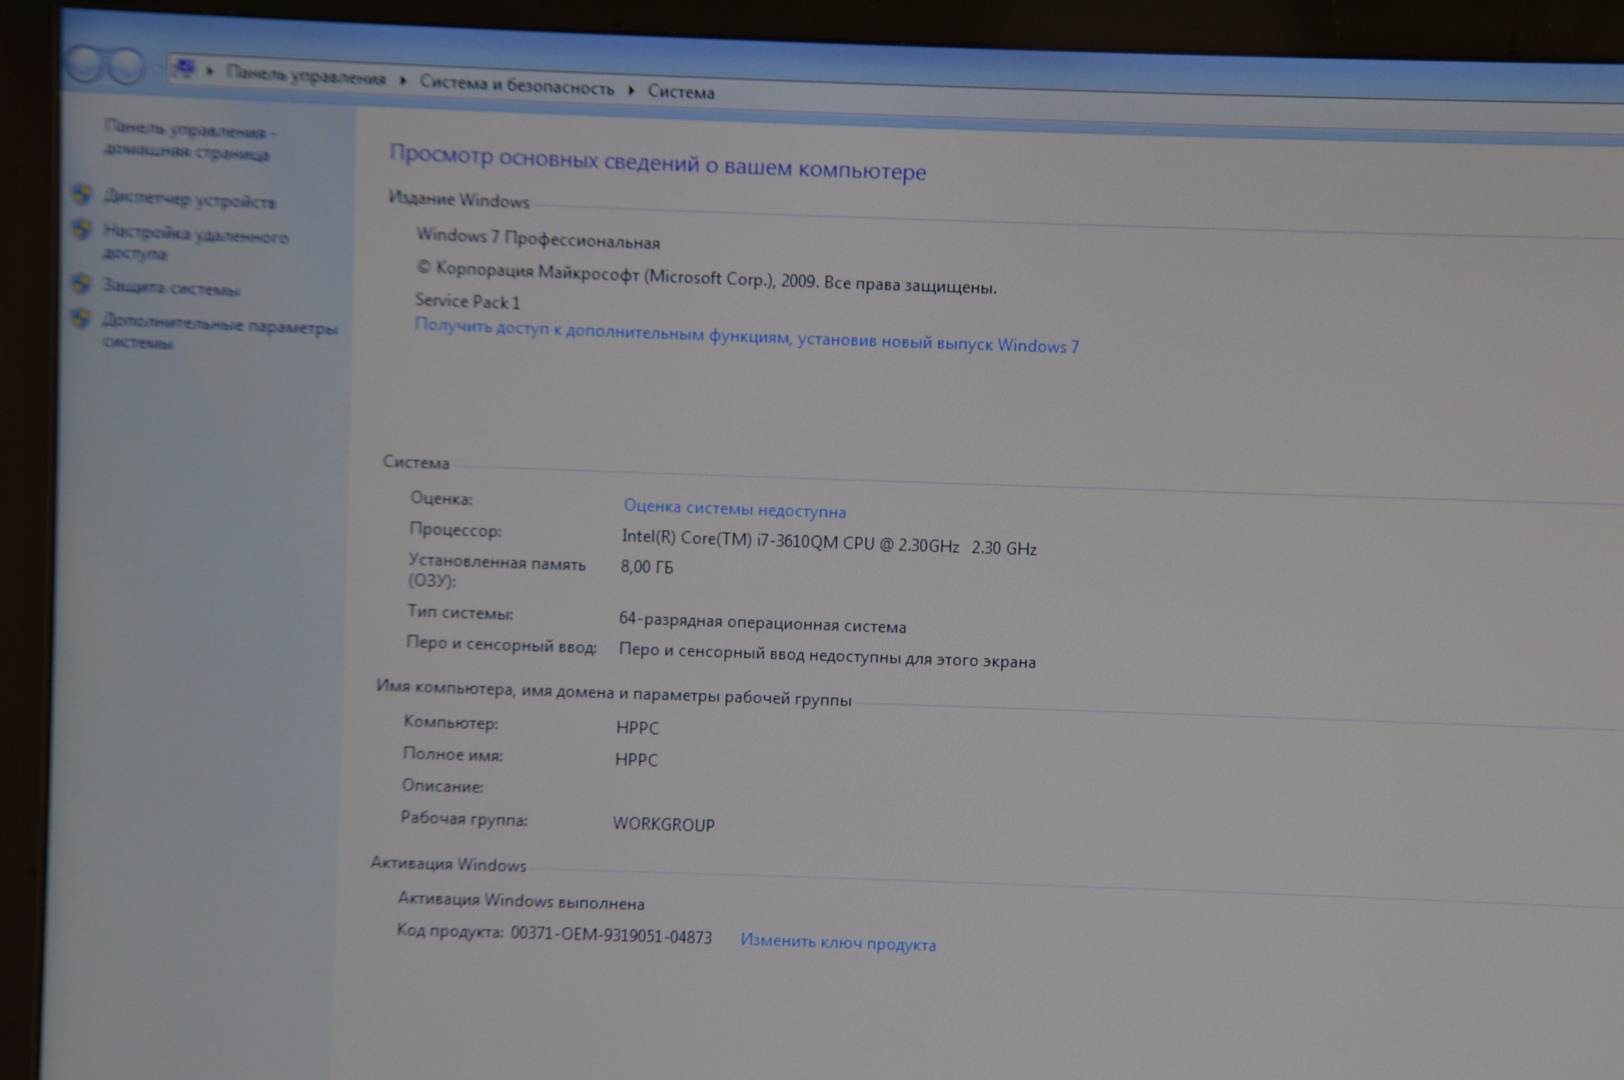Click shield icon beside Дополнительные параметры системы
The image size is (1624, 1080).
click(x=81, y=320)
